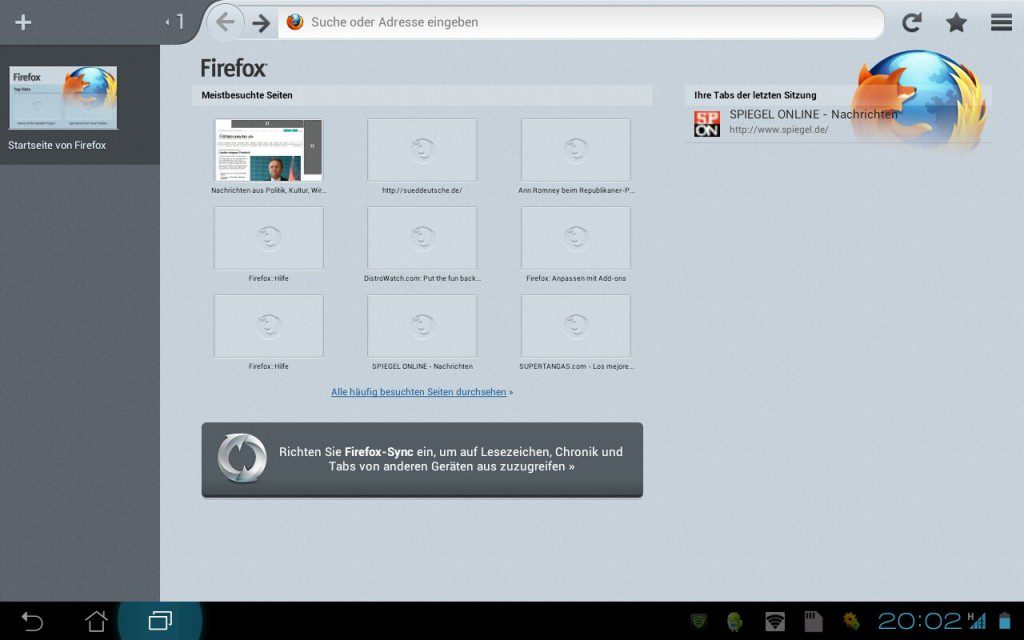Screen dimensions: 1024x640
Task: Tap the Android robot notification icon
Action: tap(735, 621)
